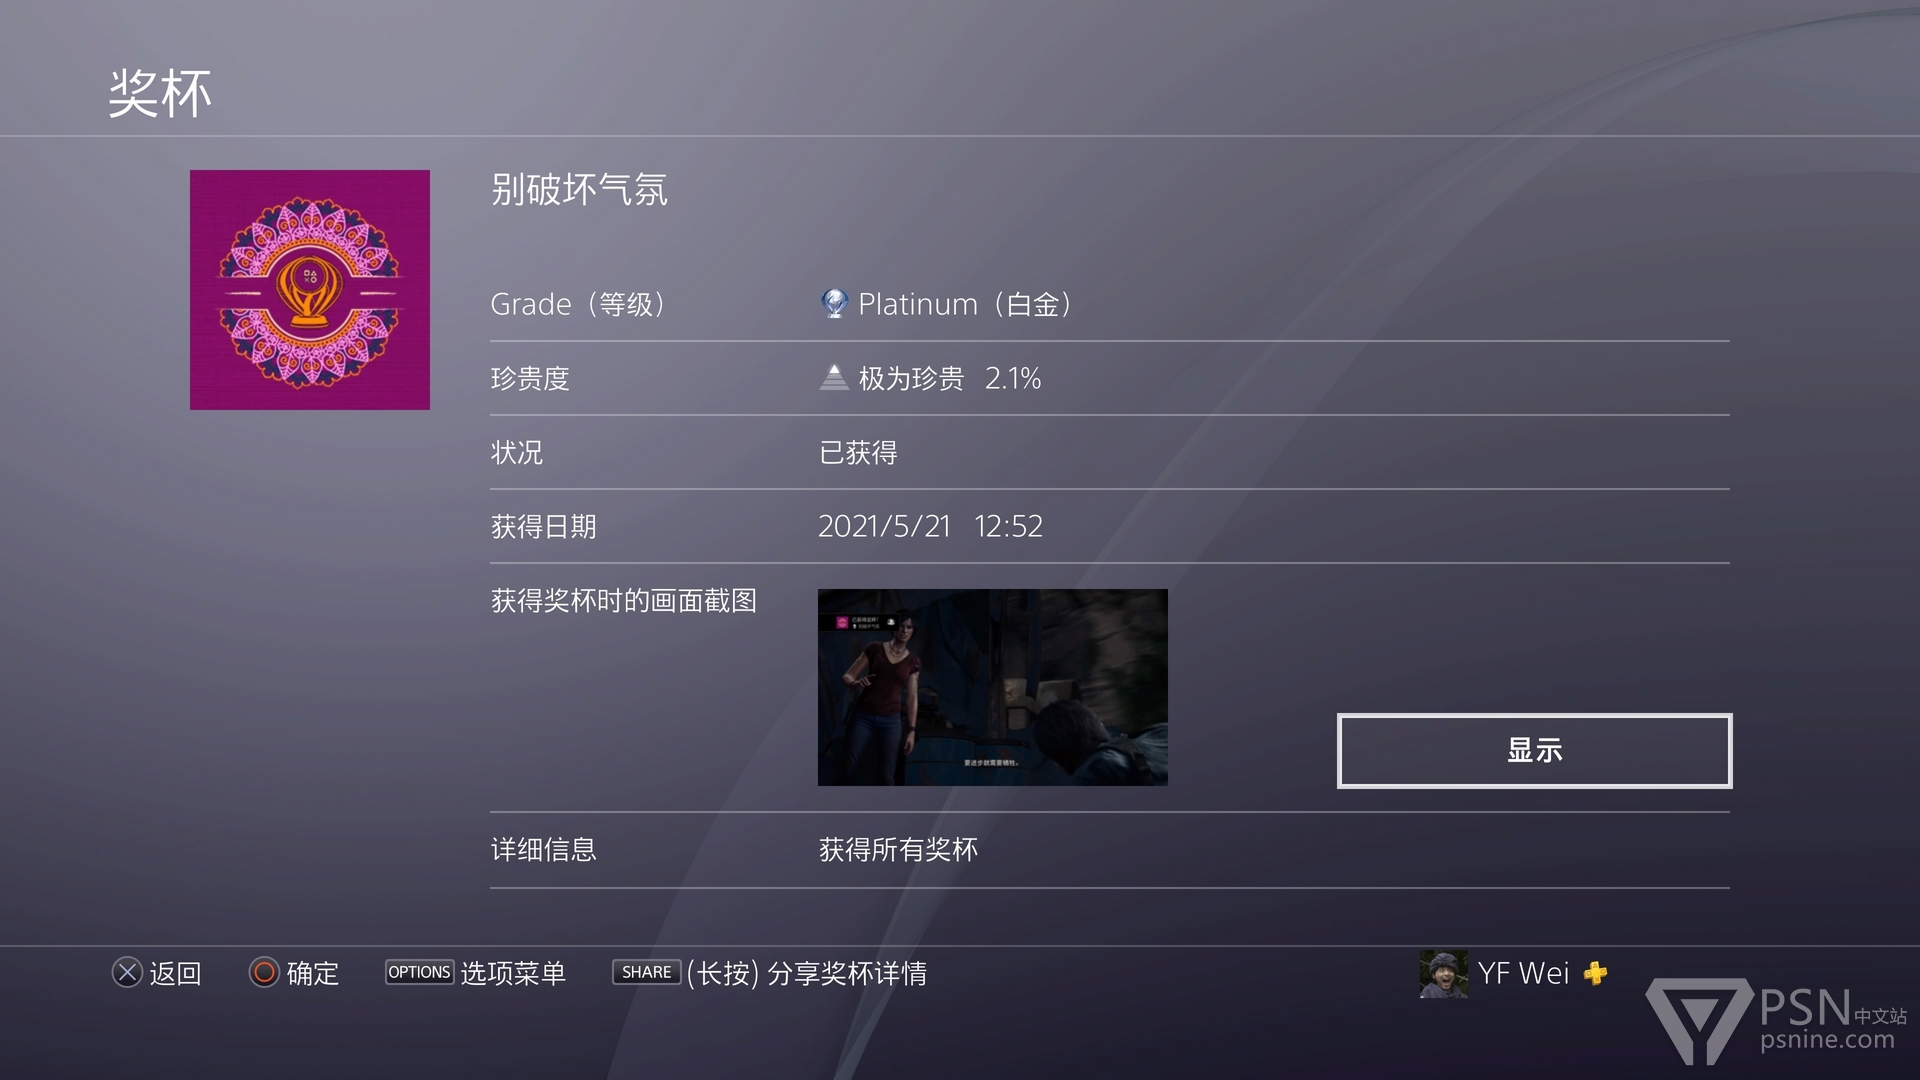
Task: Click the rarity pyramid icon
Action: (x=834, y=377)
